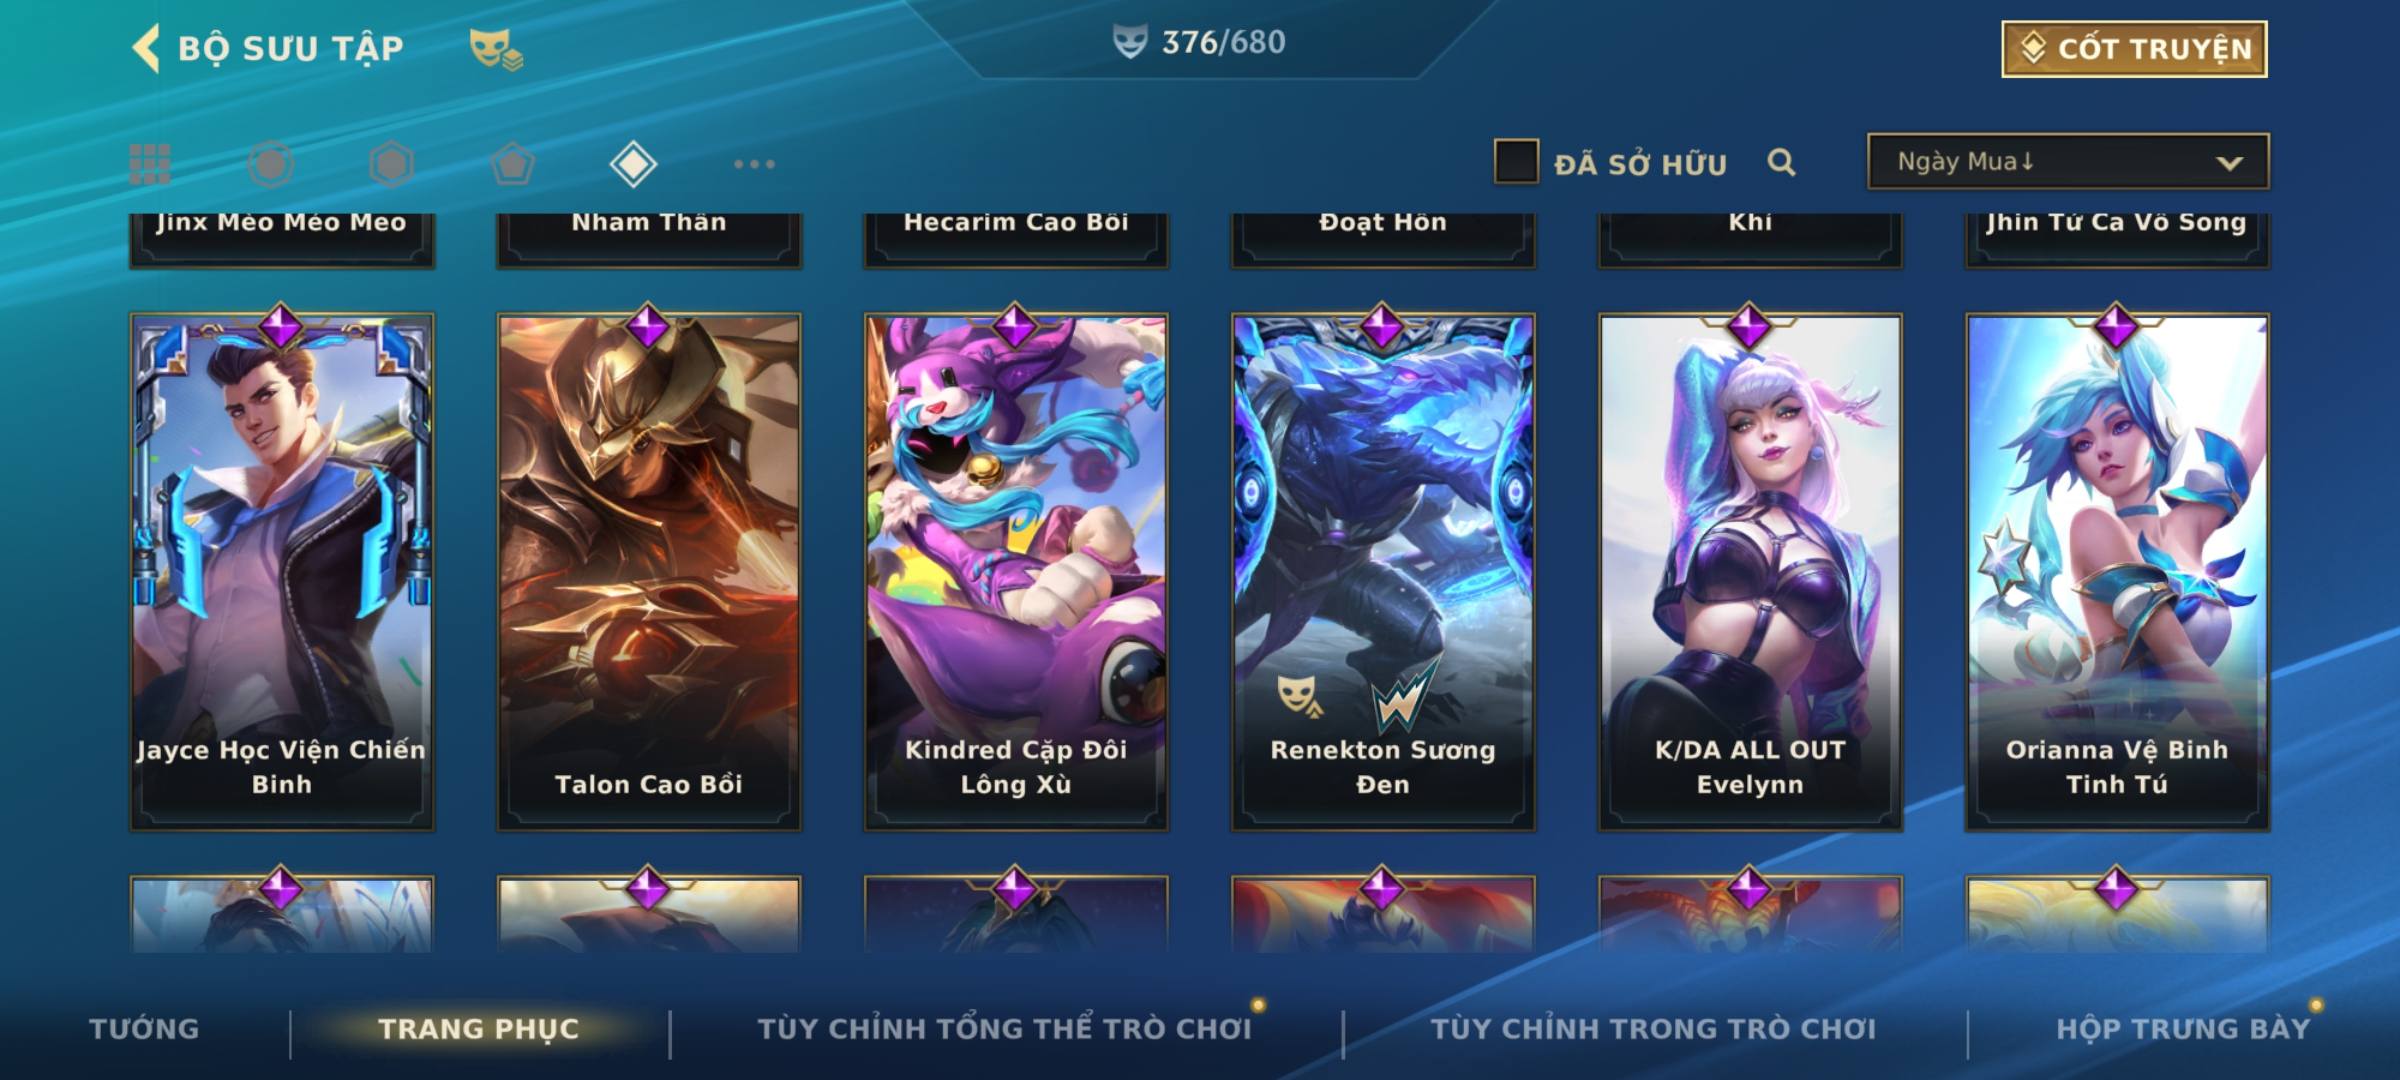2400x1080 pixels.
Task: Select the diamond rarity filter icon
Action: (633, 164)
